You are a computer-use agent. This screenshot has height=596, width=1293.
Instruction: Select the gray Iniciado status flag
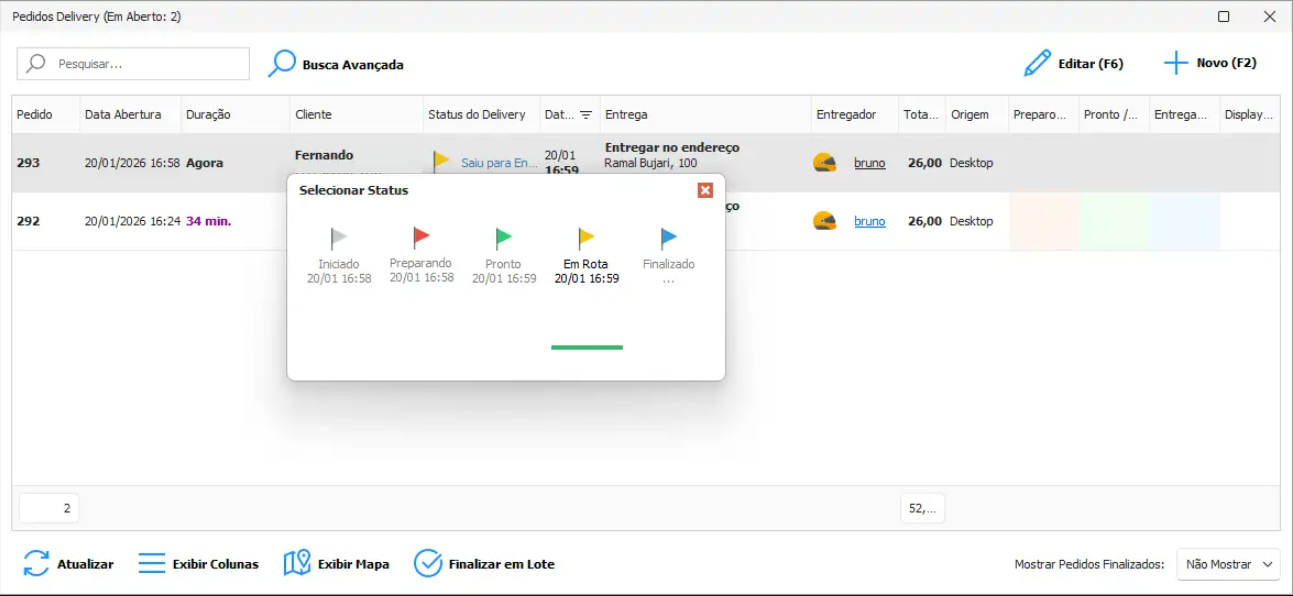(339, 240)
